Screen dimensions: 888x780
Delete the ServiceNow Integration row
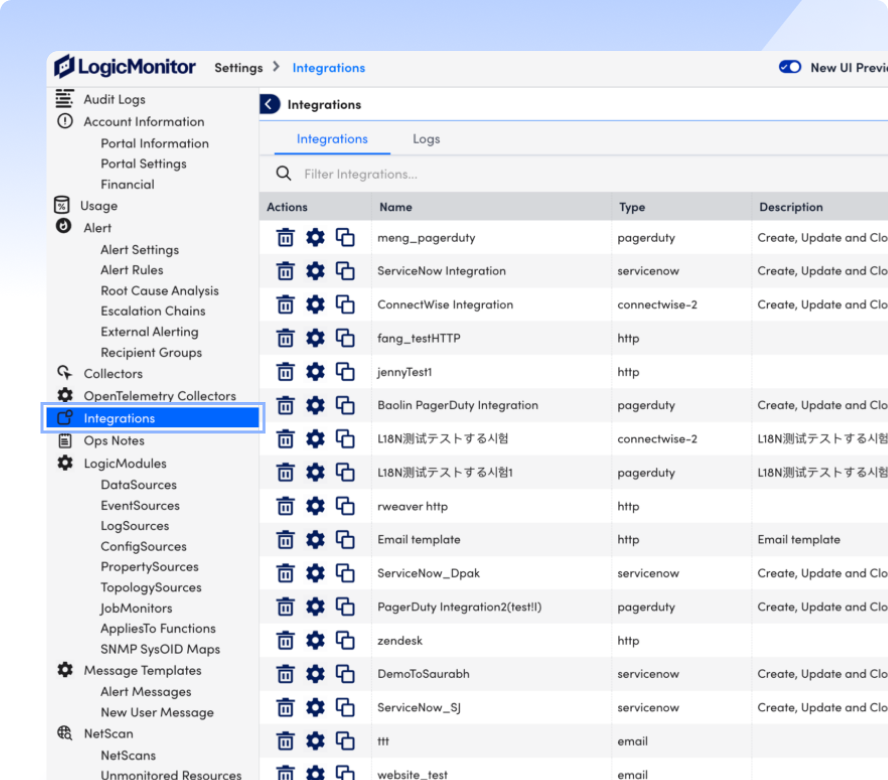pyautogui.click(x=285, y=271)
